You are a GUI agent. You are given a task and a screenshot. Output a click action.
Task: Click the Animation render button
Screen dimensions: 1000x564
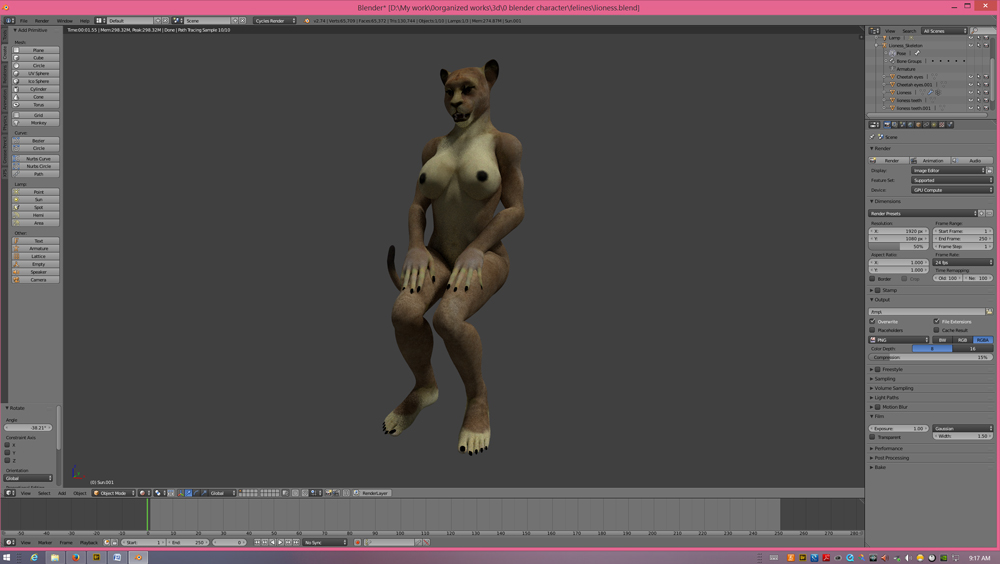pyautogui.click(x=930, y=160)
